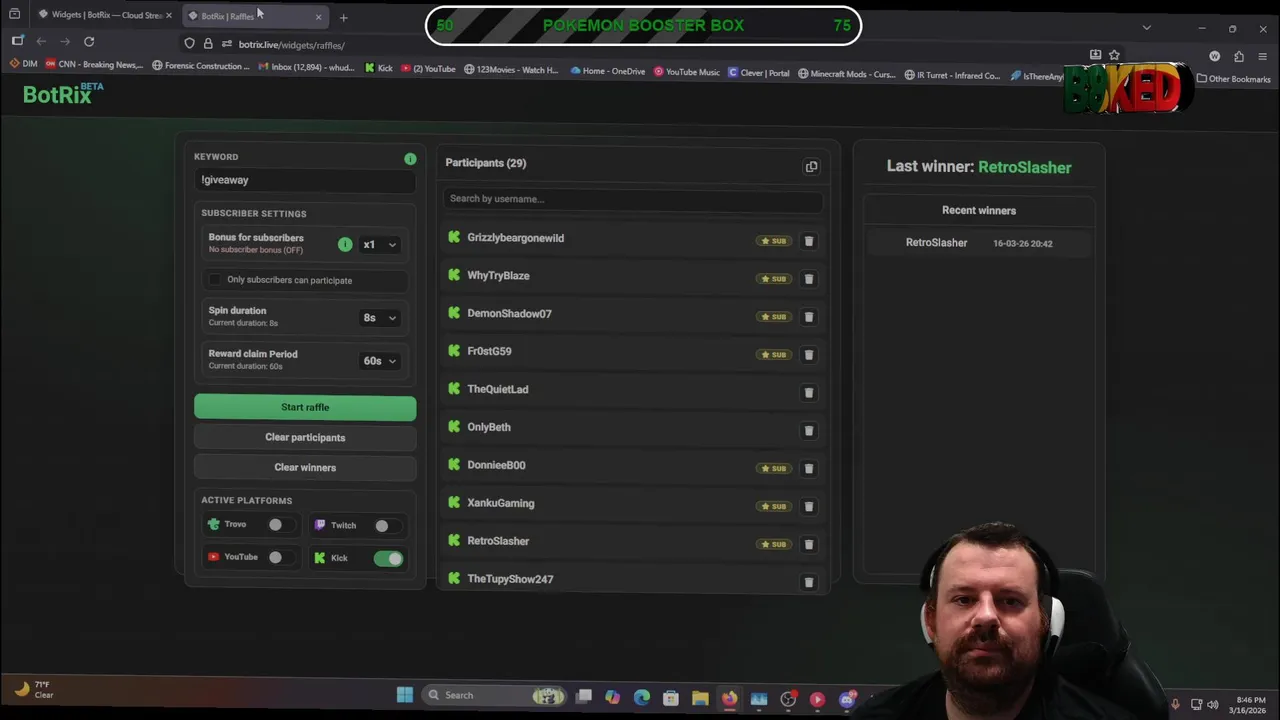
Task: Reload the page in browser toolbar
Action: 89,41
